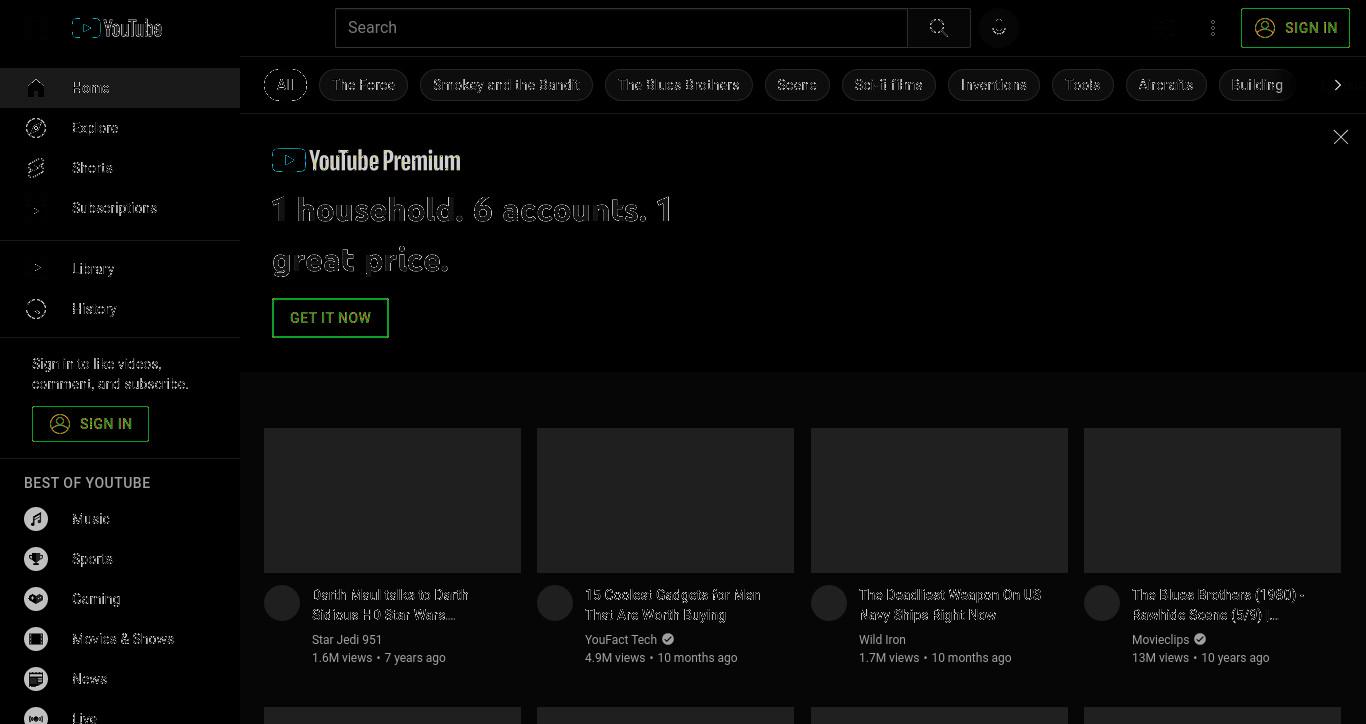Click the Explore compass icon
1366x724 pixels.
(x=36, y=128)
